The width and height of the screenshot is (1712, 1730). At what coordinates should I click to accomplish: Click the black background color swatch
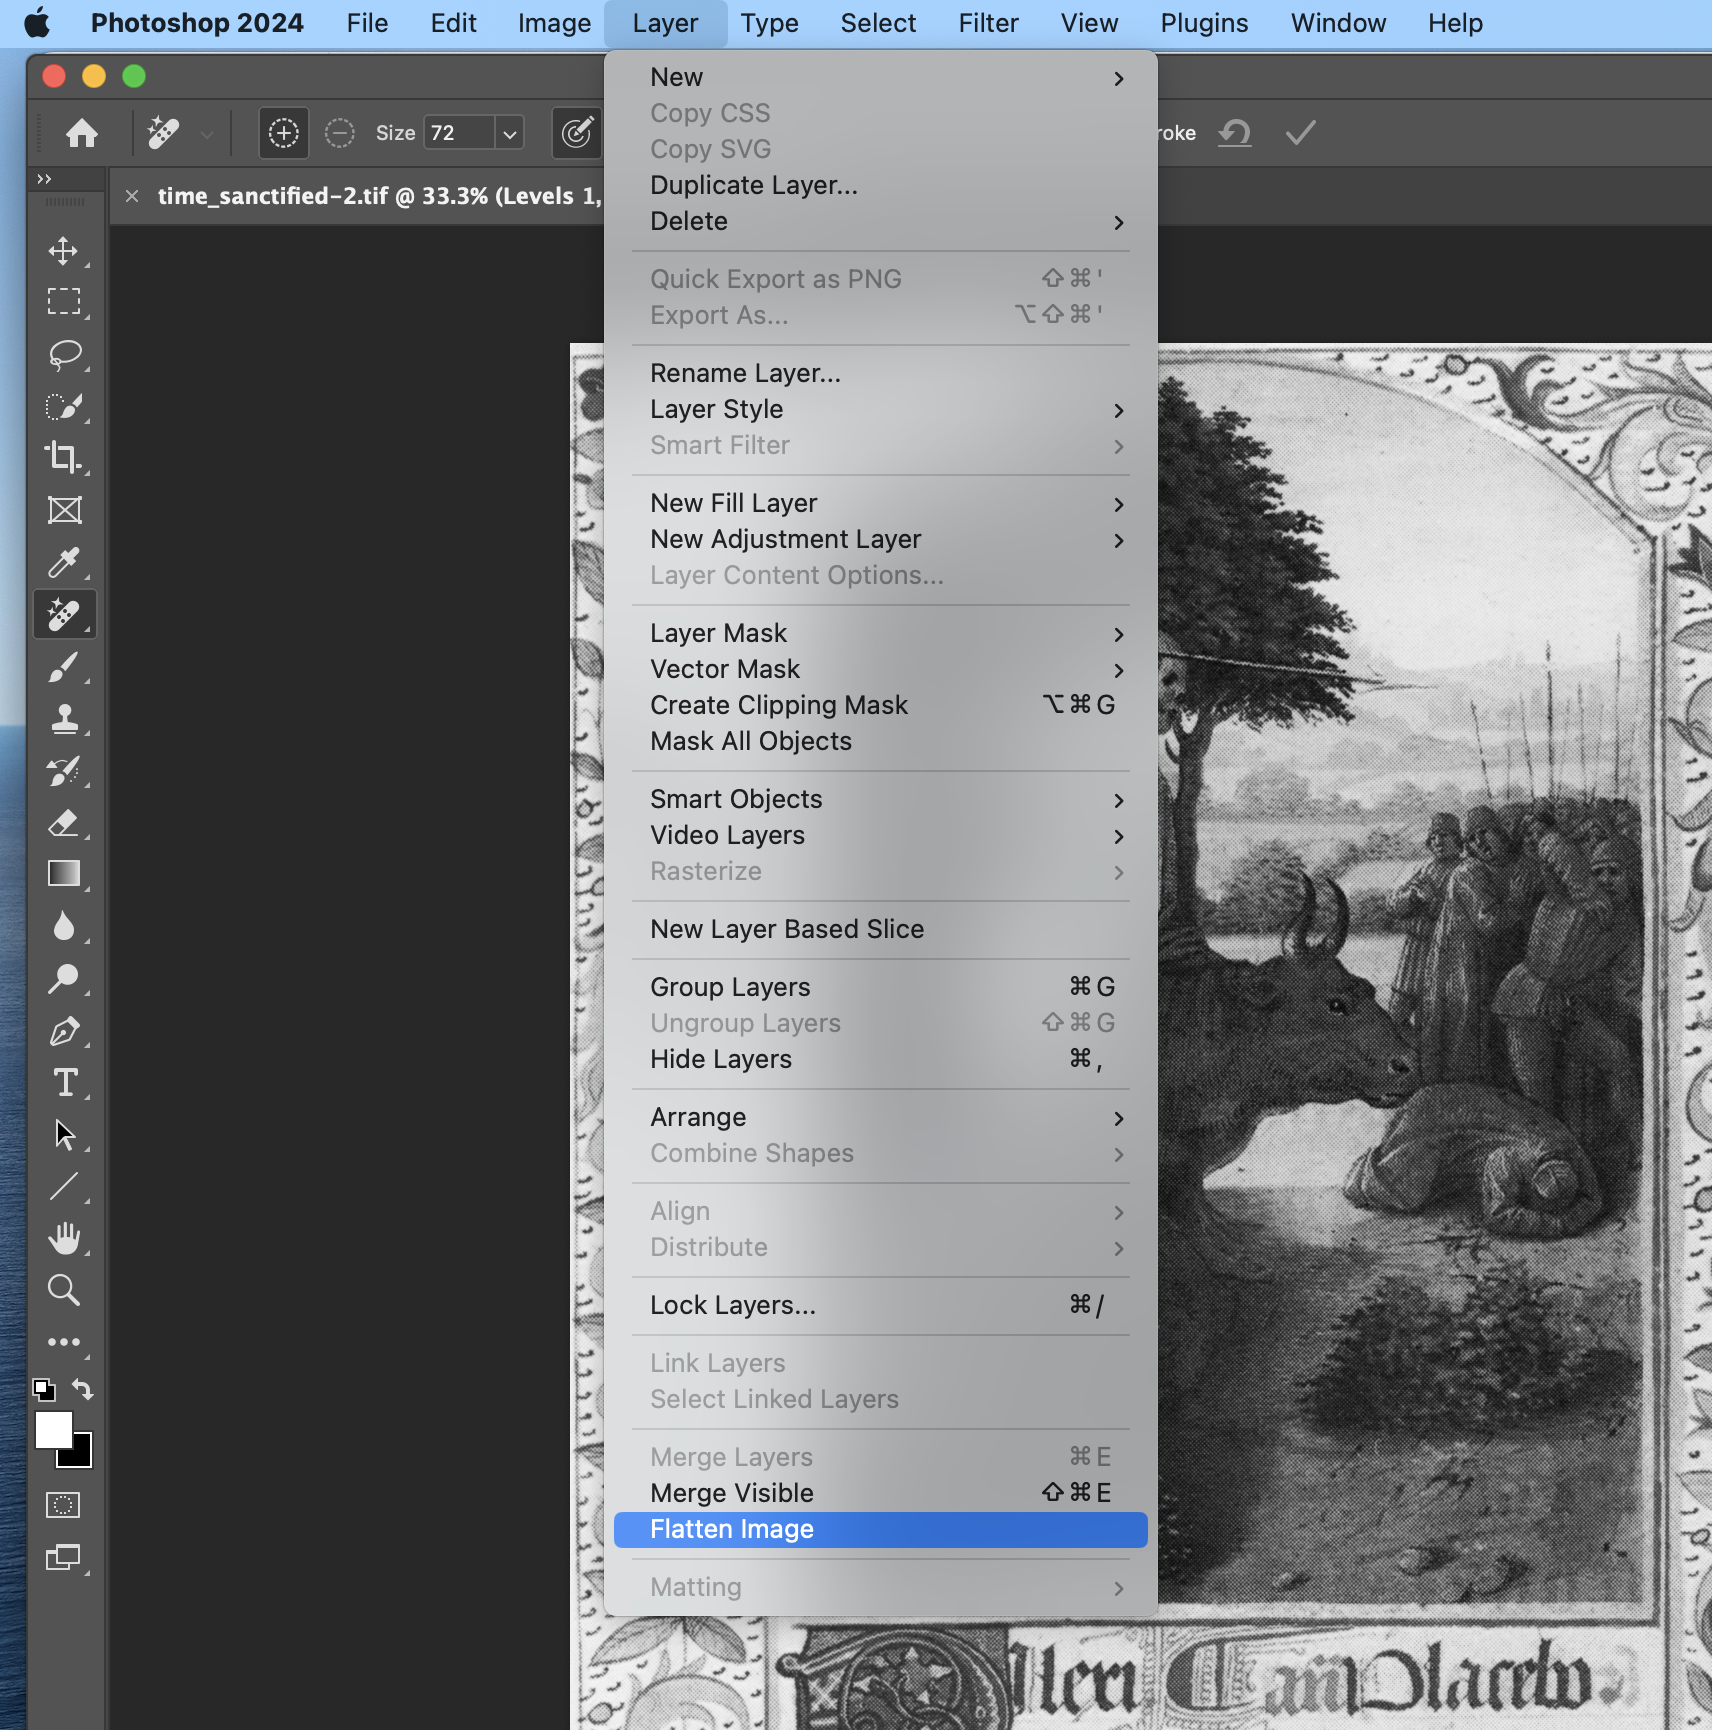pos(82,1457)
